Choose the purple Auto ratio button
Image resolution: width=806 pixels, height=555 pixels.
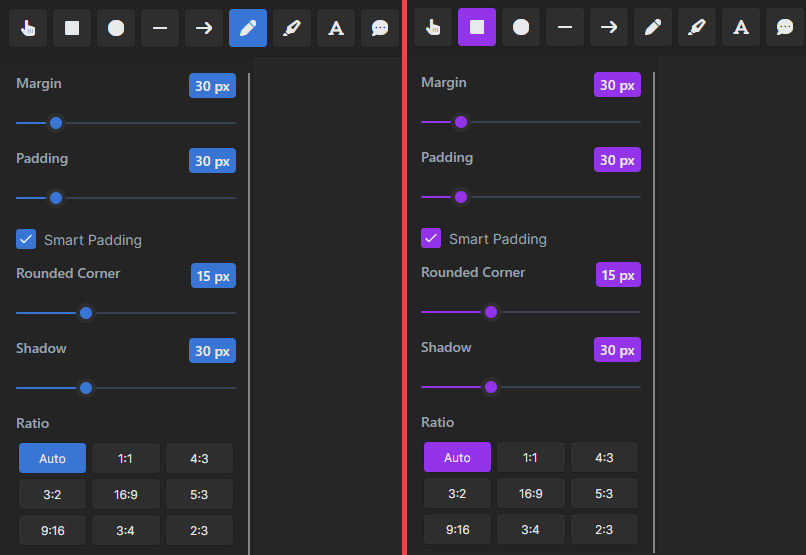[x=457, y=457]
